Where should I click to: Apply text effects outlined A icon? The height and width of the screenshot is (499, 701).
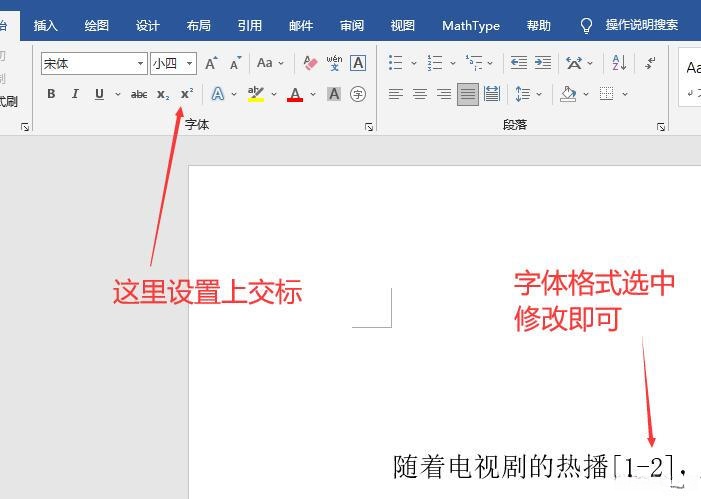pos(218,94)
